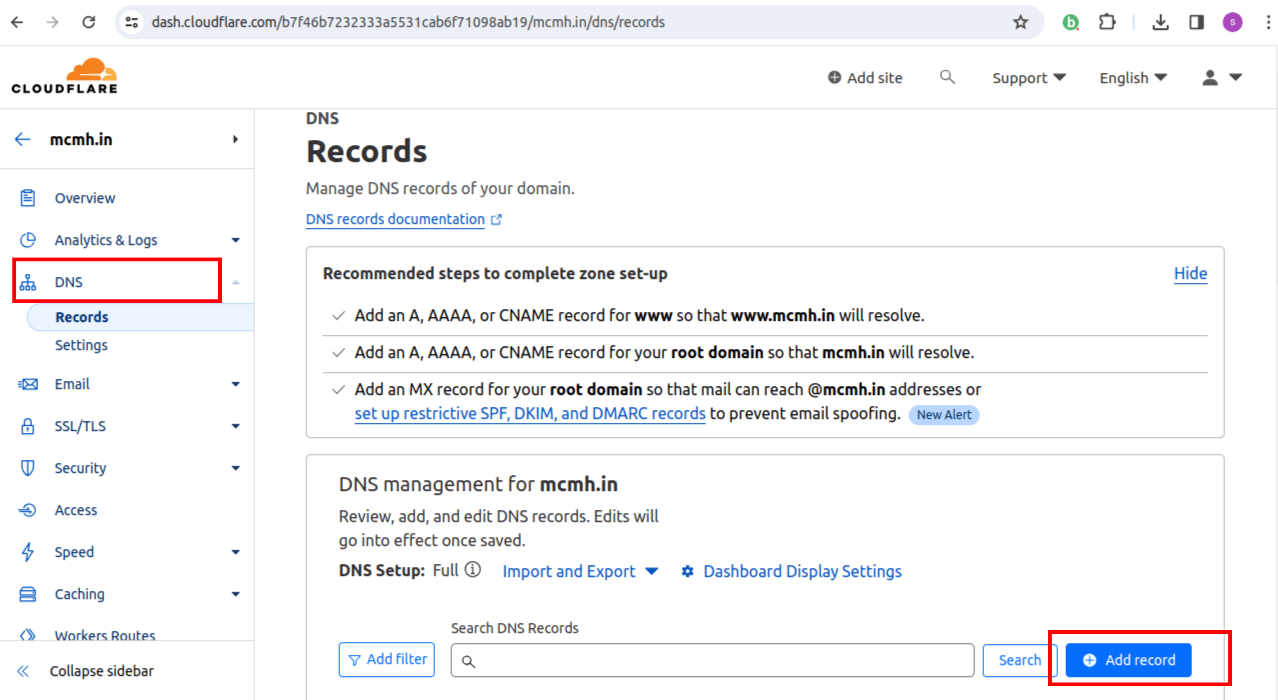Open search with the magnifier icon
This screenshot has width=1278, height=700.
point(946,77)
